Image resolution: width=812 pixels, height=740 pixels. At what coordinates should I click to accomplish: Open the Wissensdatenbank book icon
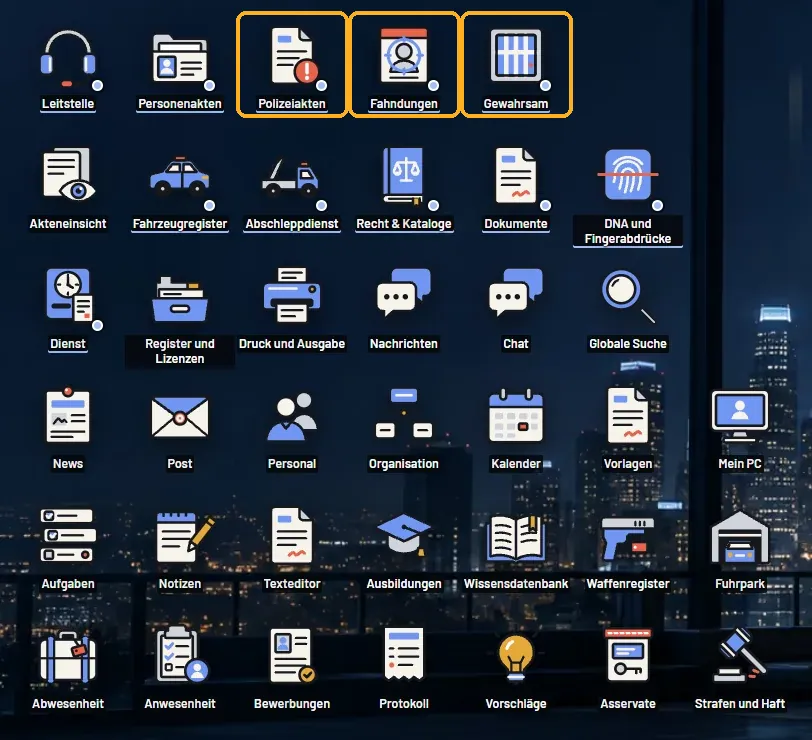516,539
